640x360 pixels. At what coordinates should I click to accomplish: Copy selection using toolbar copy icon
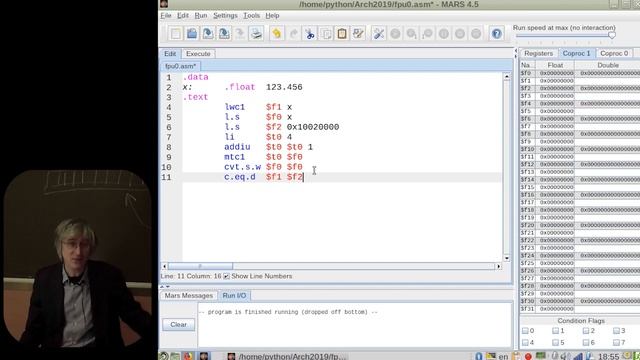pos(326,33)
